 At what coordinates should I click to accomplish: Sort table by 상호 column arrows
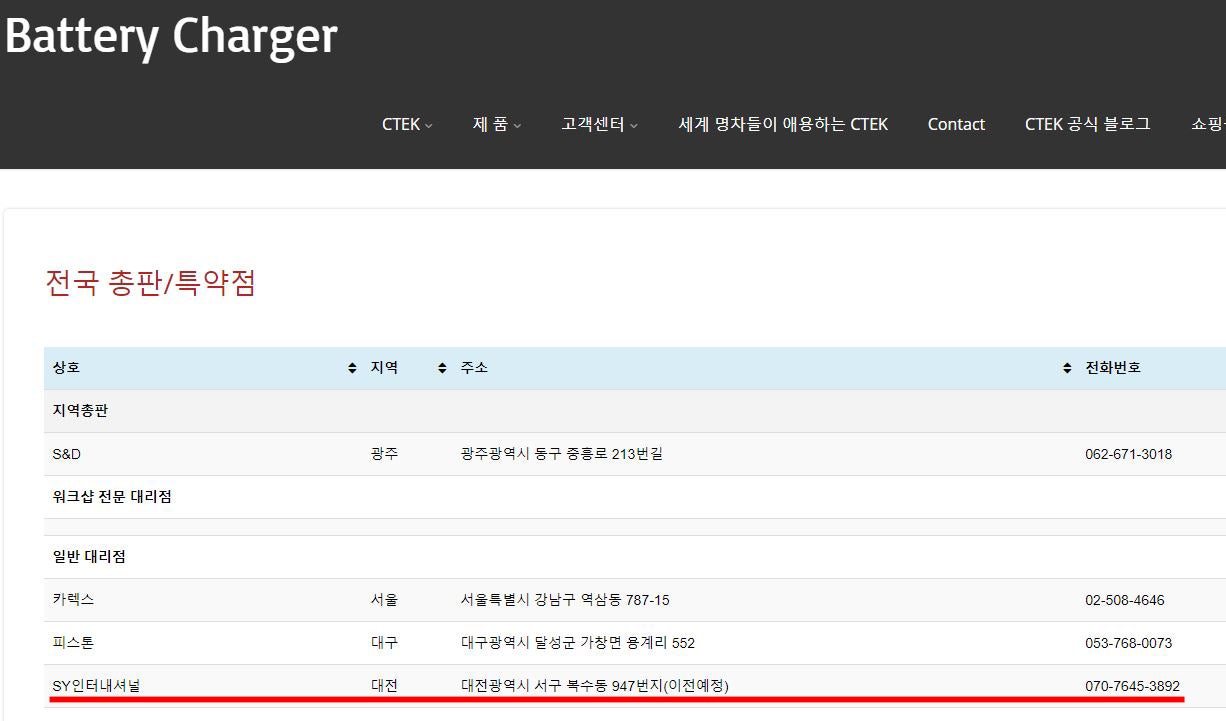(x=352, y=368)
